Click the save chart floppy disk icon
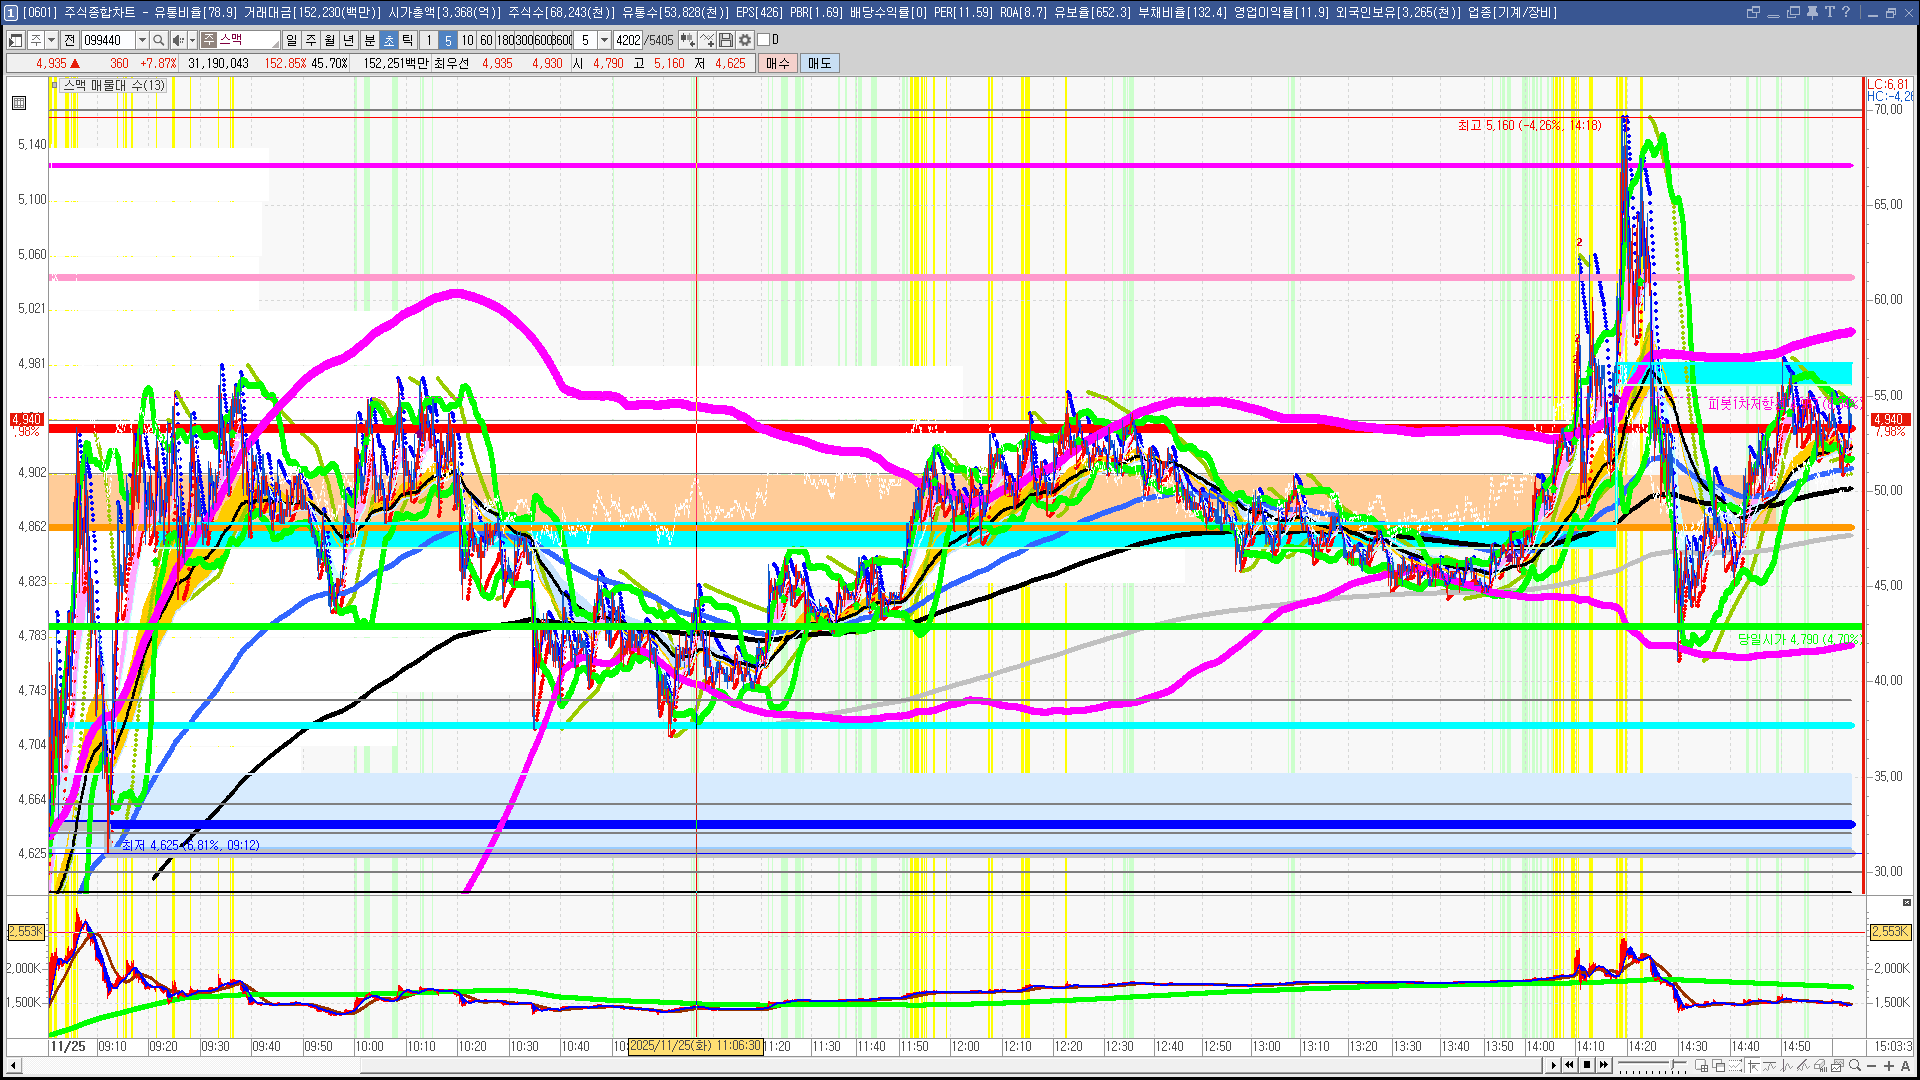 tap(726, 40)
